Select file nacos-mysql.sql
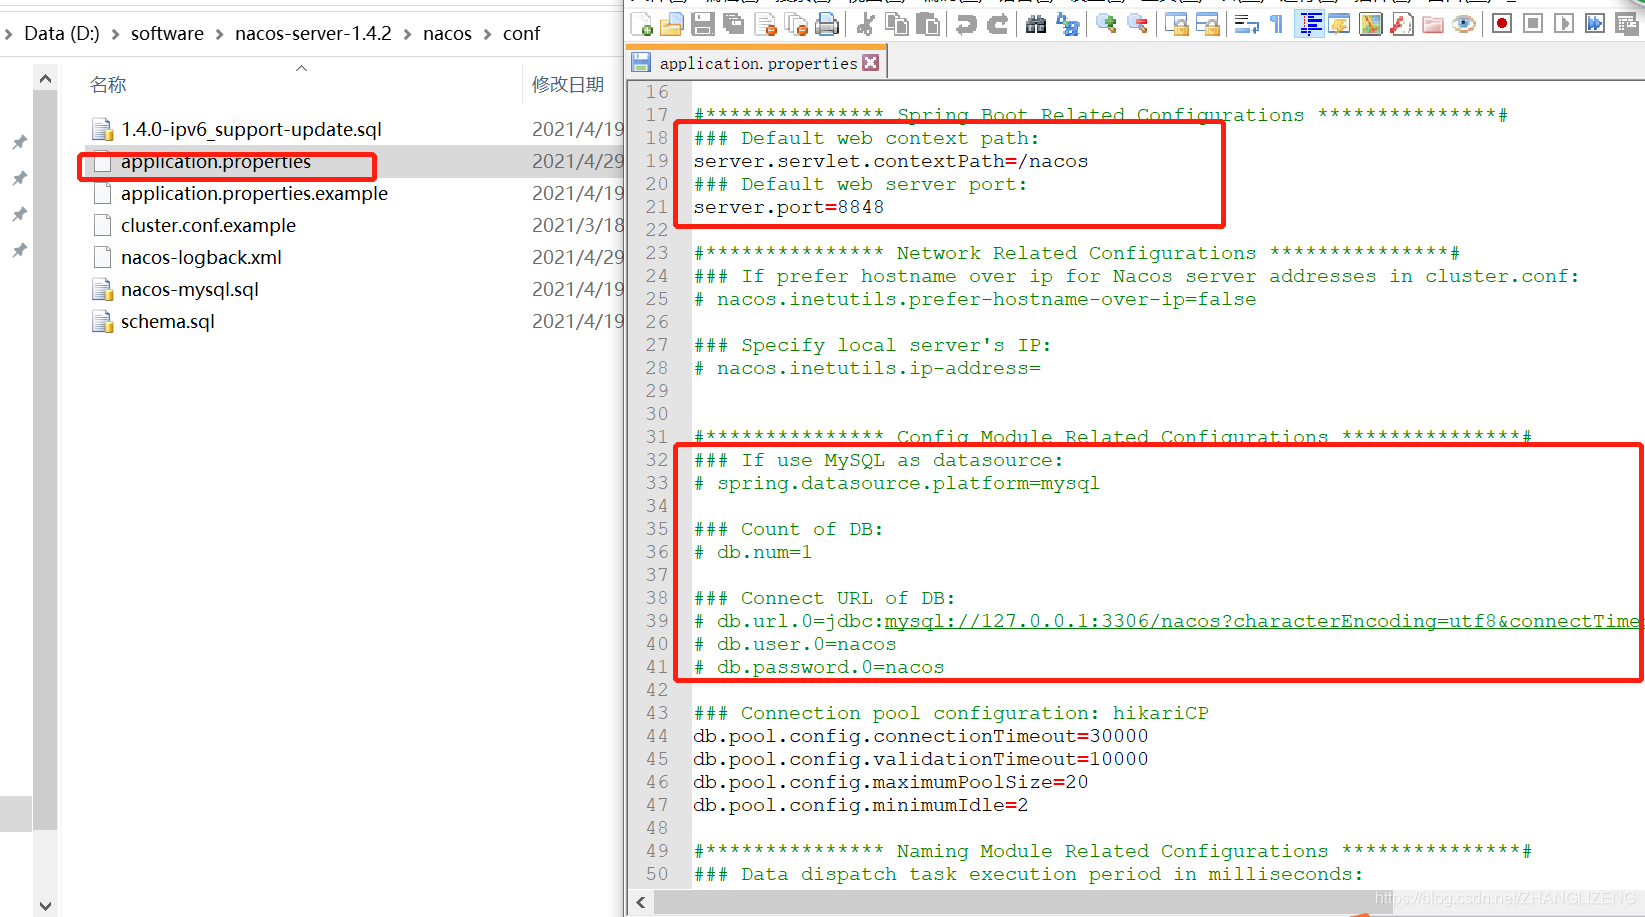The width and height of the screenshot is (1645, 917). coord(190,289)
